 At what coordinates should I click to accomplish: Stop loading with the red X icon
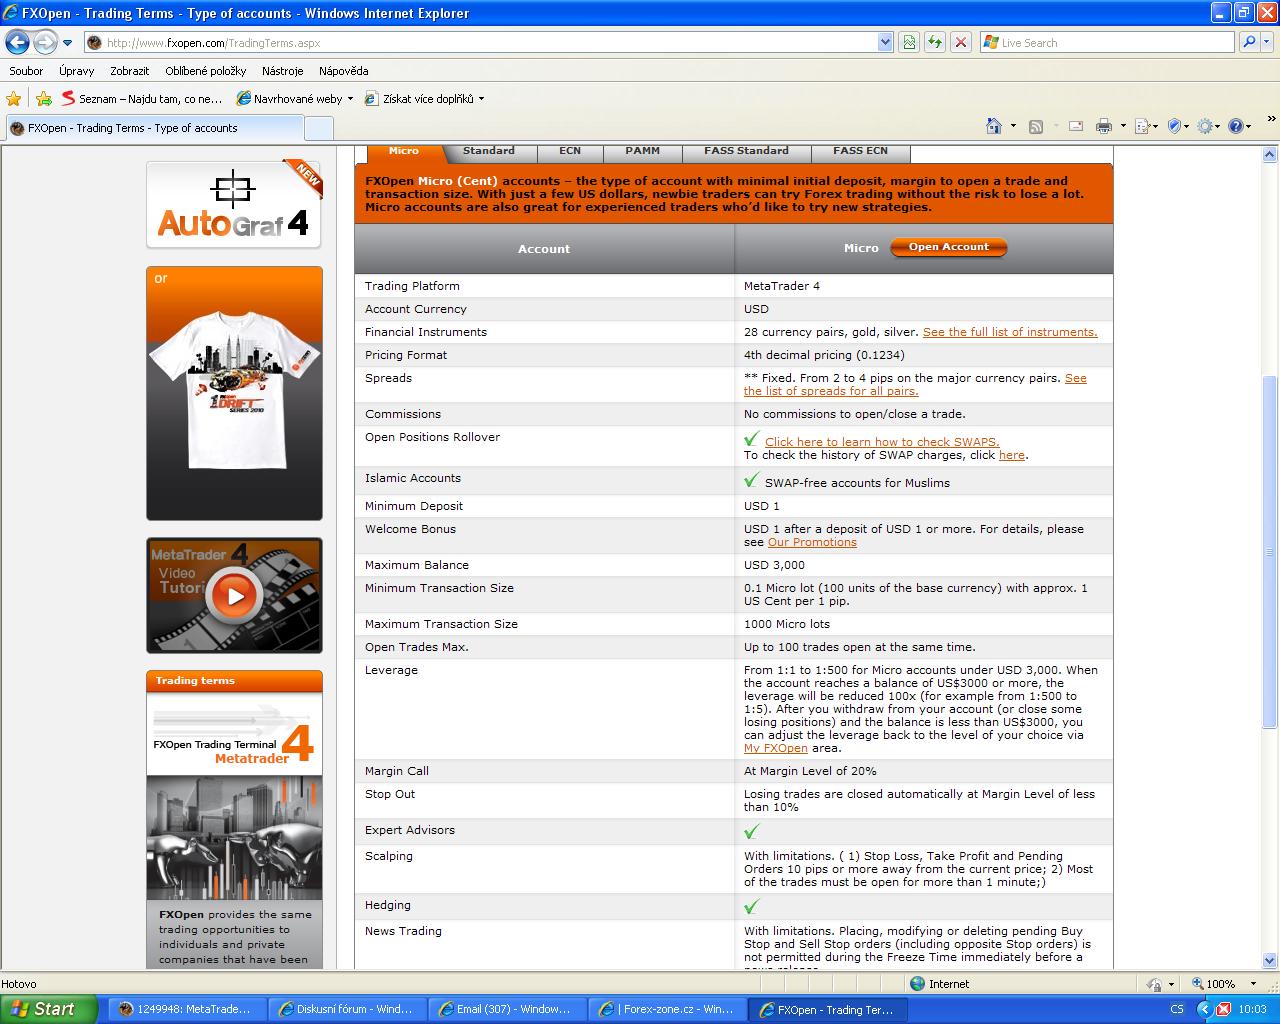click(x=961, y=42)
